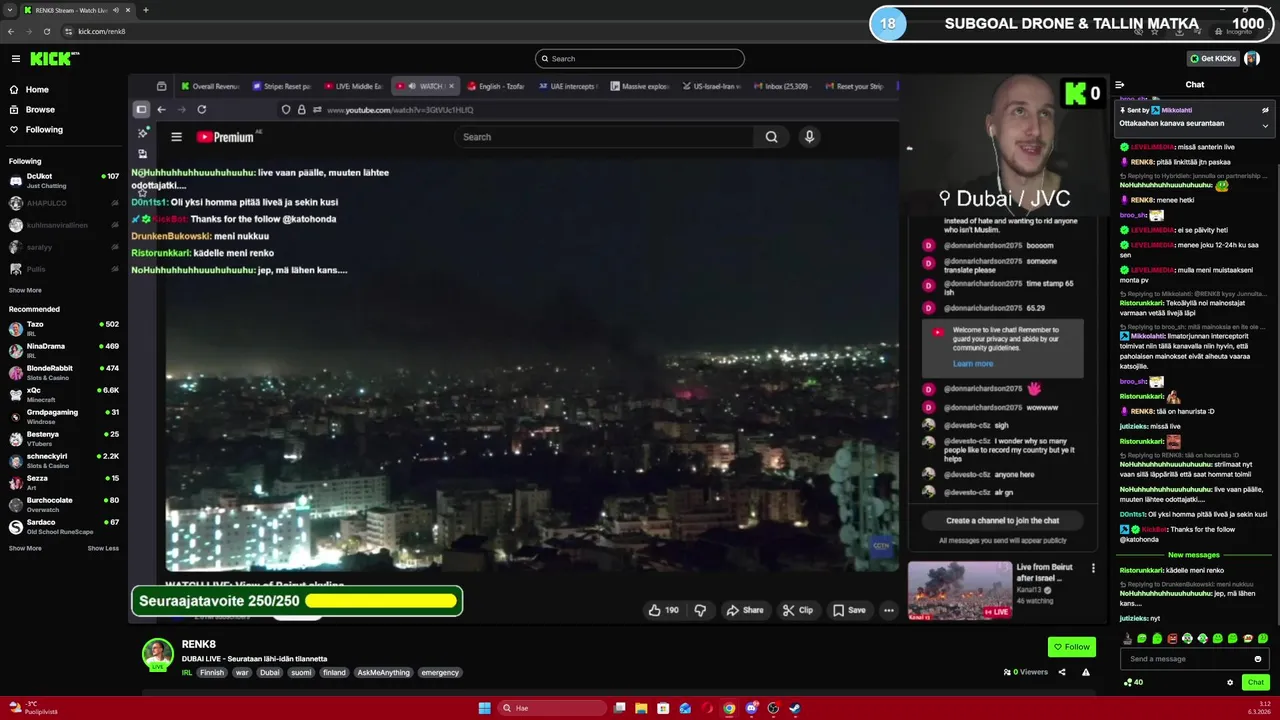1280x720 pixels.
Task: Select the war tag
Action: pyautogui.click(x=242, y=673)
